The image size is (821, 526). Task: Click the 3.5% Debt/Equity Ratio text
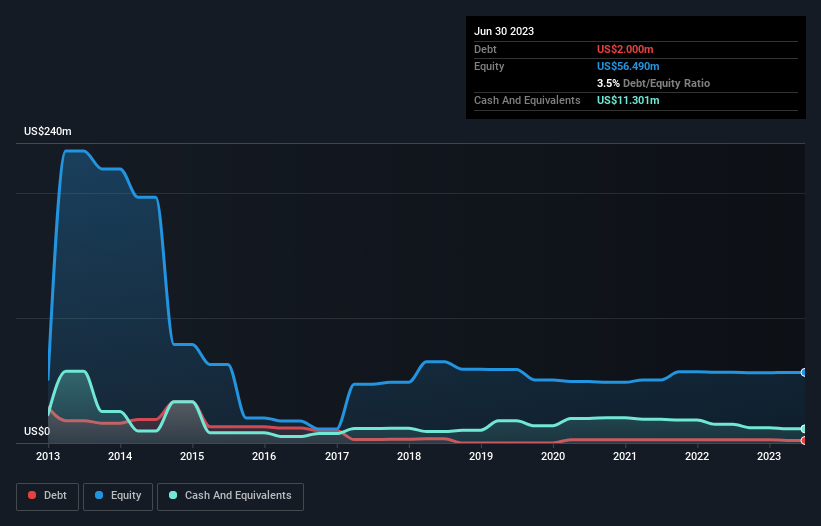pyautogui.click(x=653, y=83)
